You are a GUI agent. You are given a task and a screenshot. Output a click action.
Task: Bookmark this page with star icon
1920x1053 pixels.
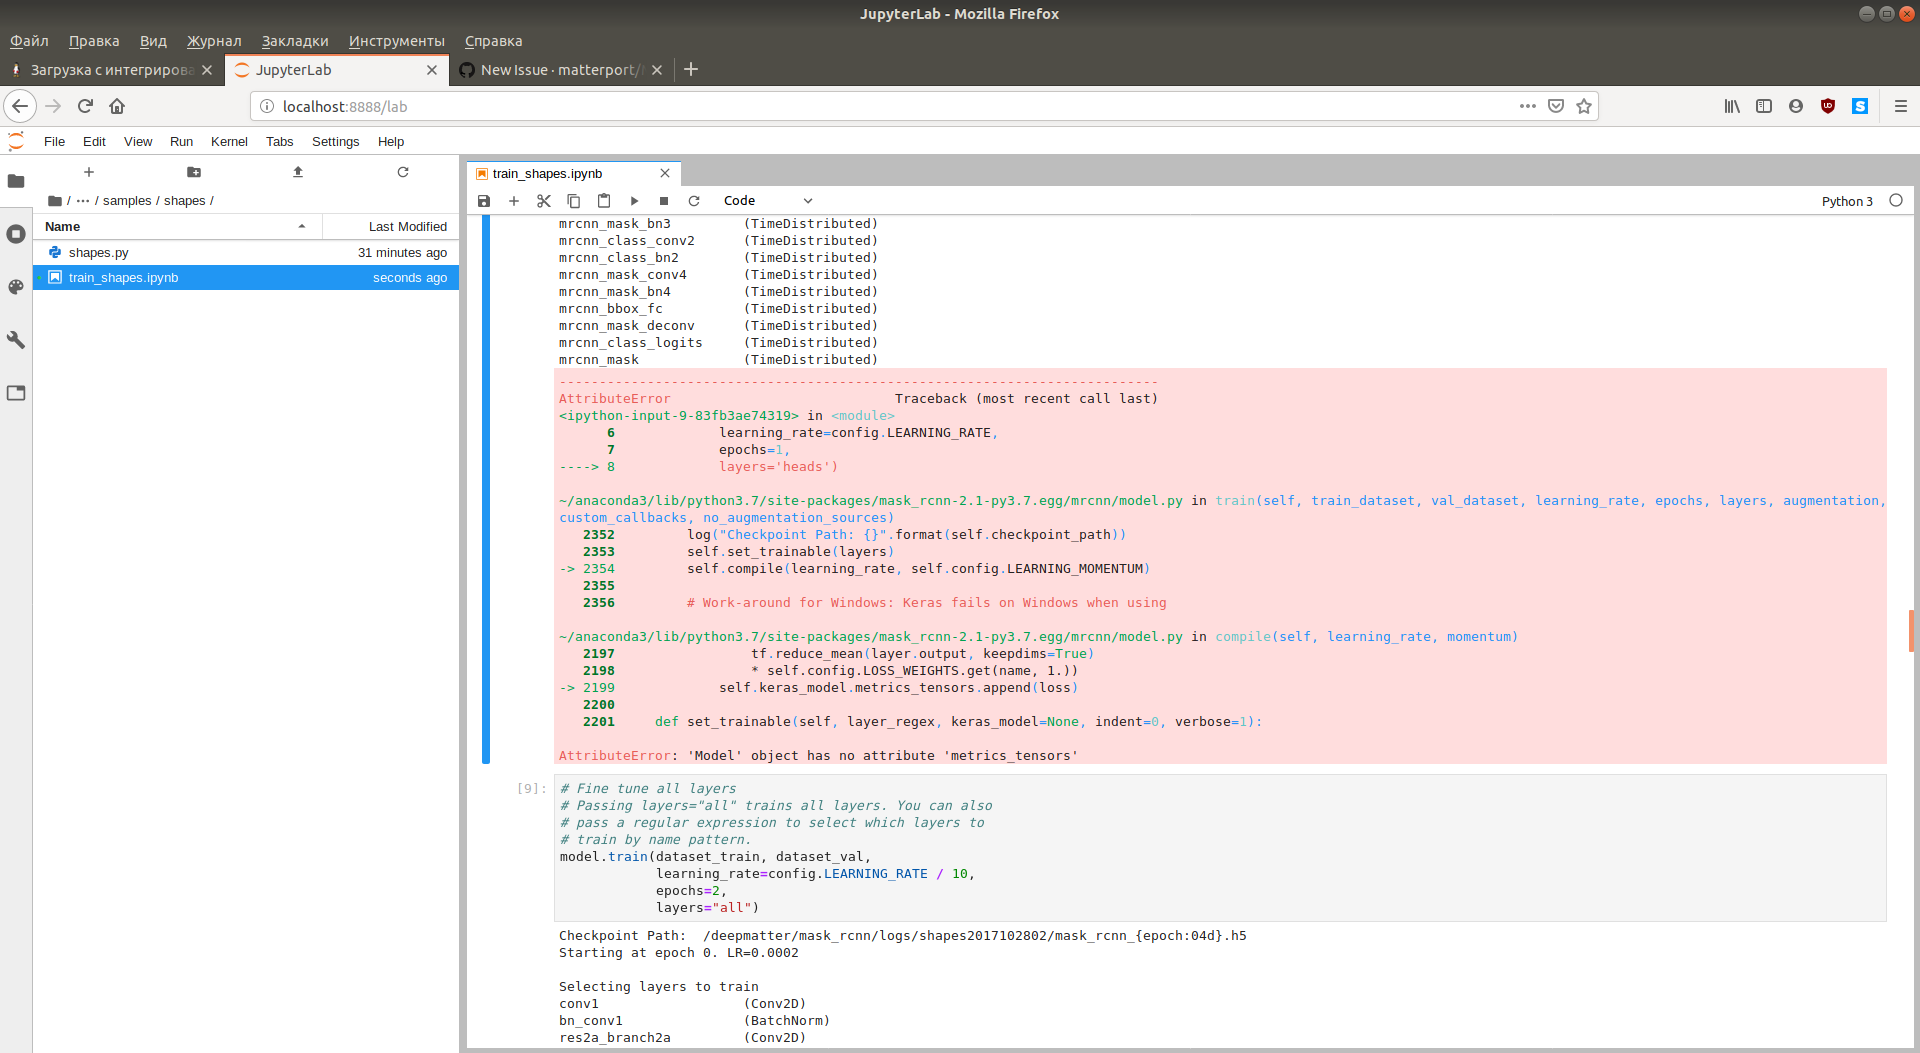click(x=1584, y=106)
